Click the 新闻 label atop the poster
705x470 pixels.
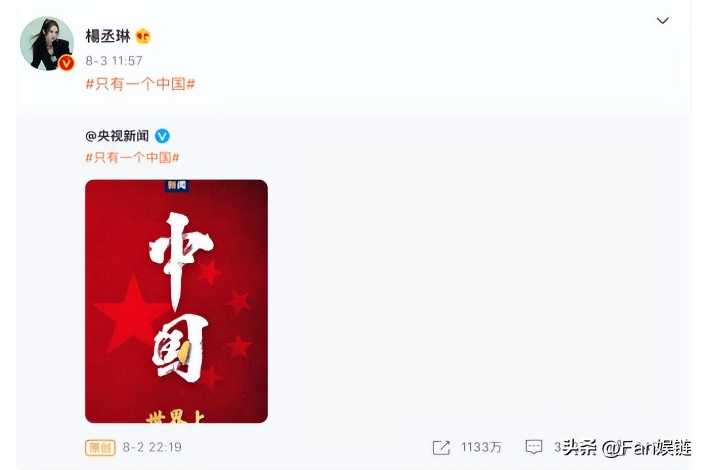[x=177, y=185]
